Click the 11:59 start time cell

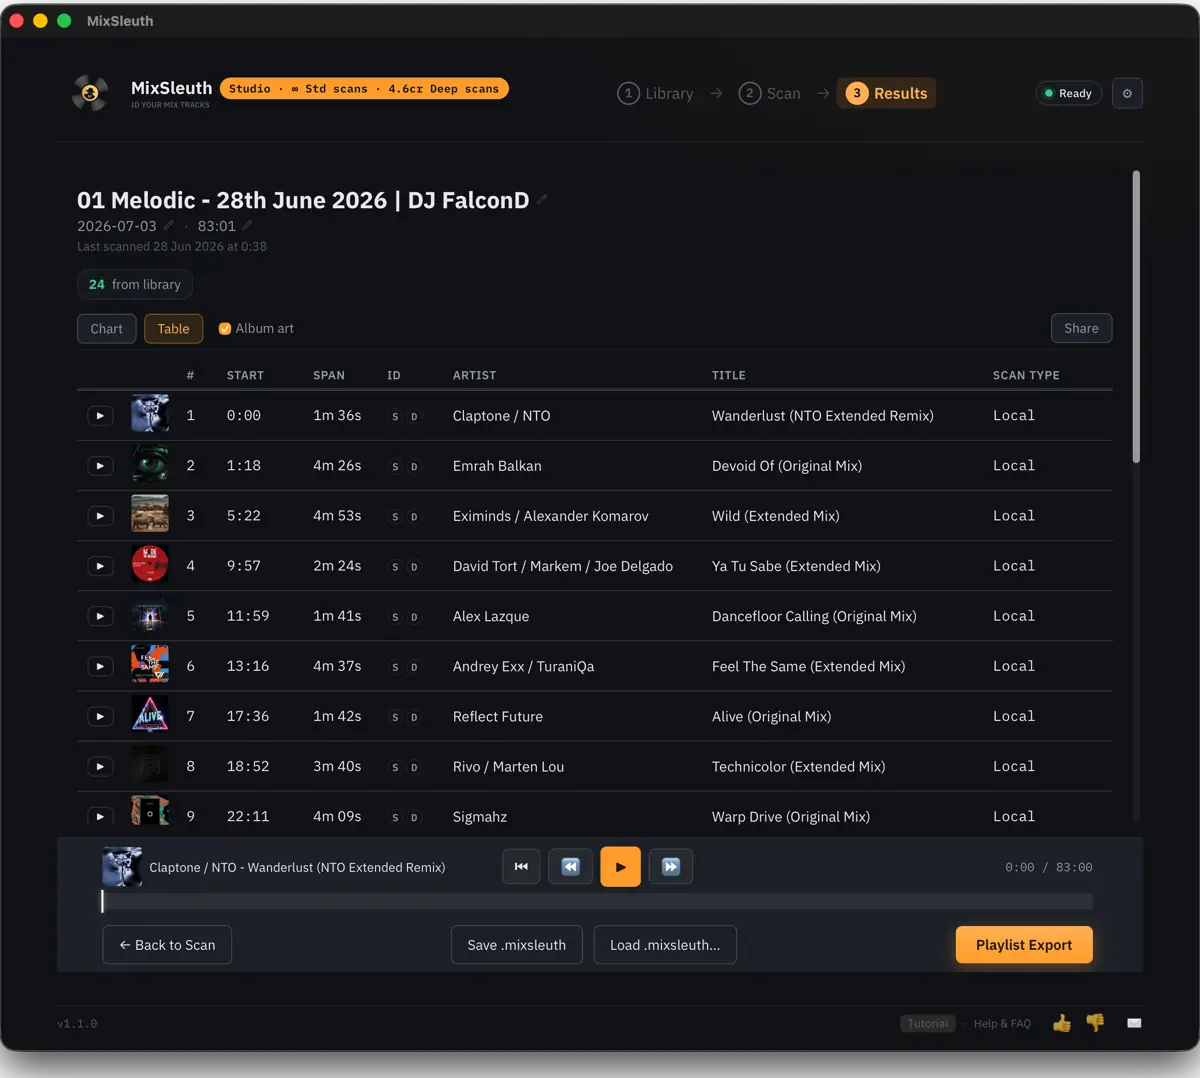[248, 616]
